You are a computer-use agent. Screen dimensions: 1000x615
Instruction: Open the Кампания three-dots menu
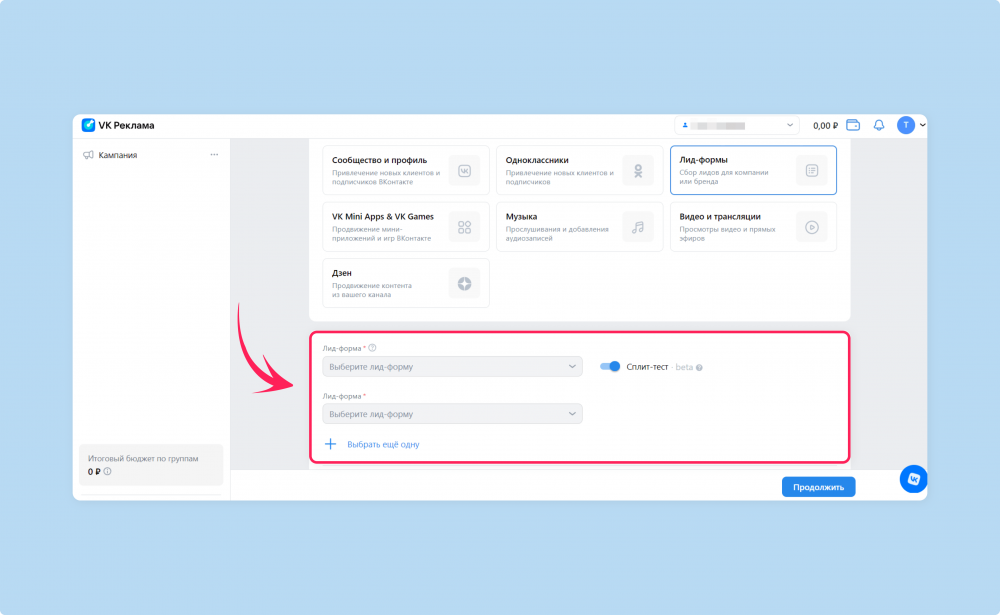pyautogui.click(x=214, y=154)
